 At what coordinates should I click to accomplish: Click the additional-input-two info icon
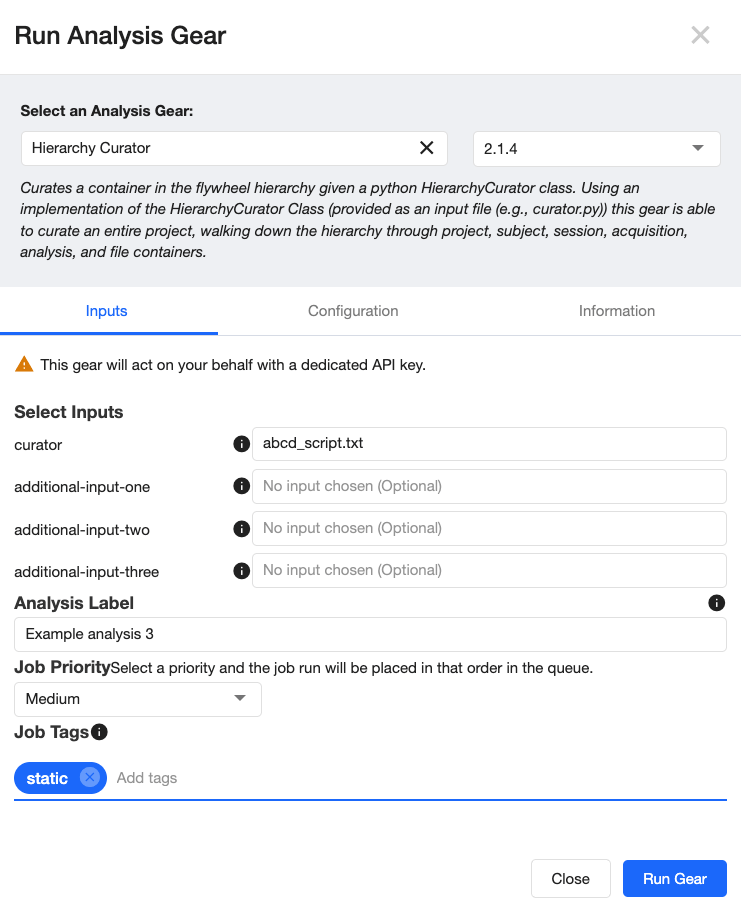tap(241, 528)
